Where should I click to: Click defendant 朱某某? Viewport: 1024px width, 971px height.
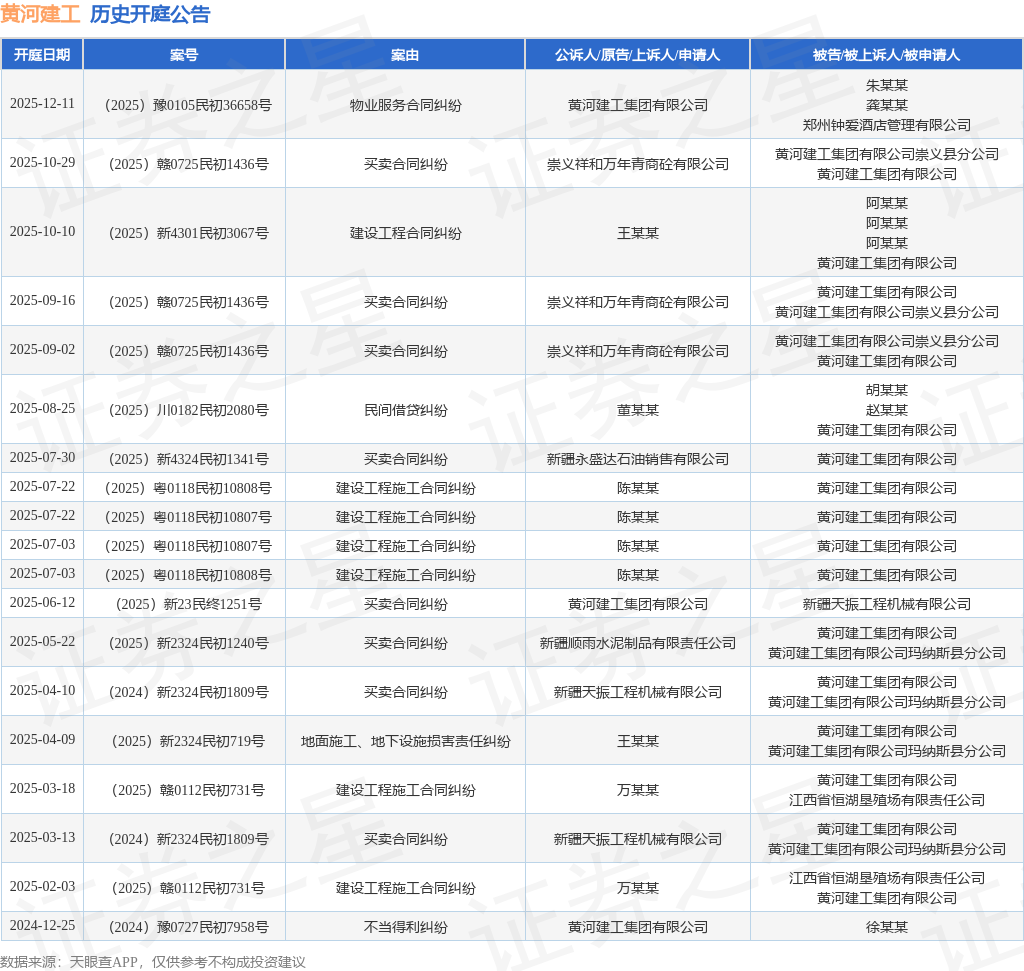click(886, 85)
